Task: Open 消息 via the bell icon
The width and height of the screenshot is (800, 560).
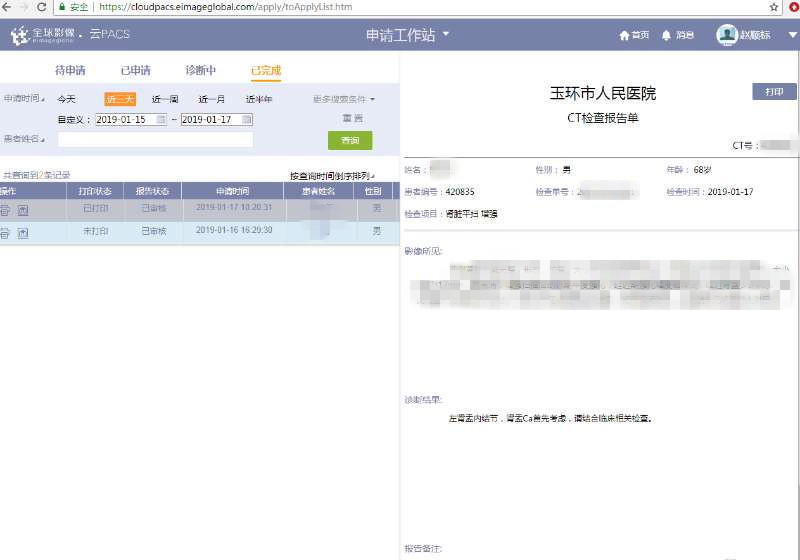Action: (666, 35)
